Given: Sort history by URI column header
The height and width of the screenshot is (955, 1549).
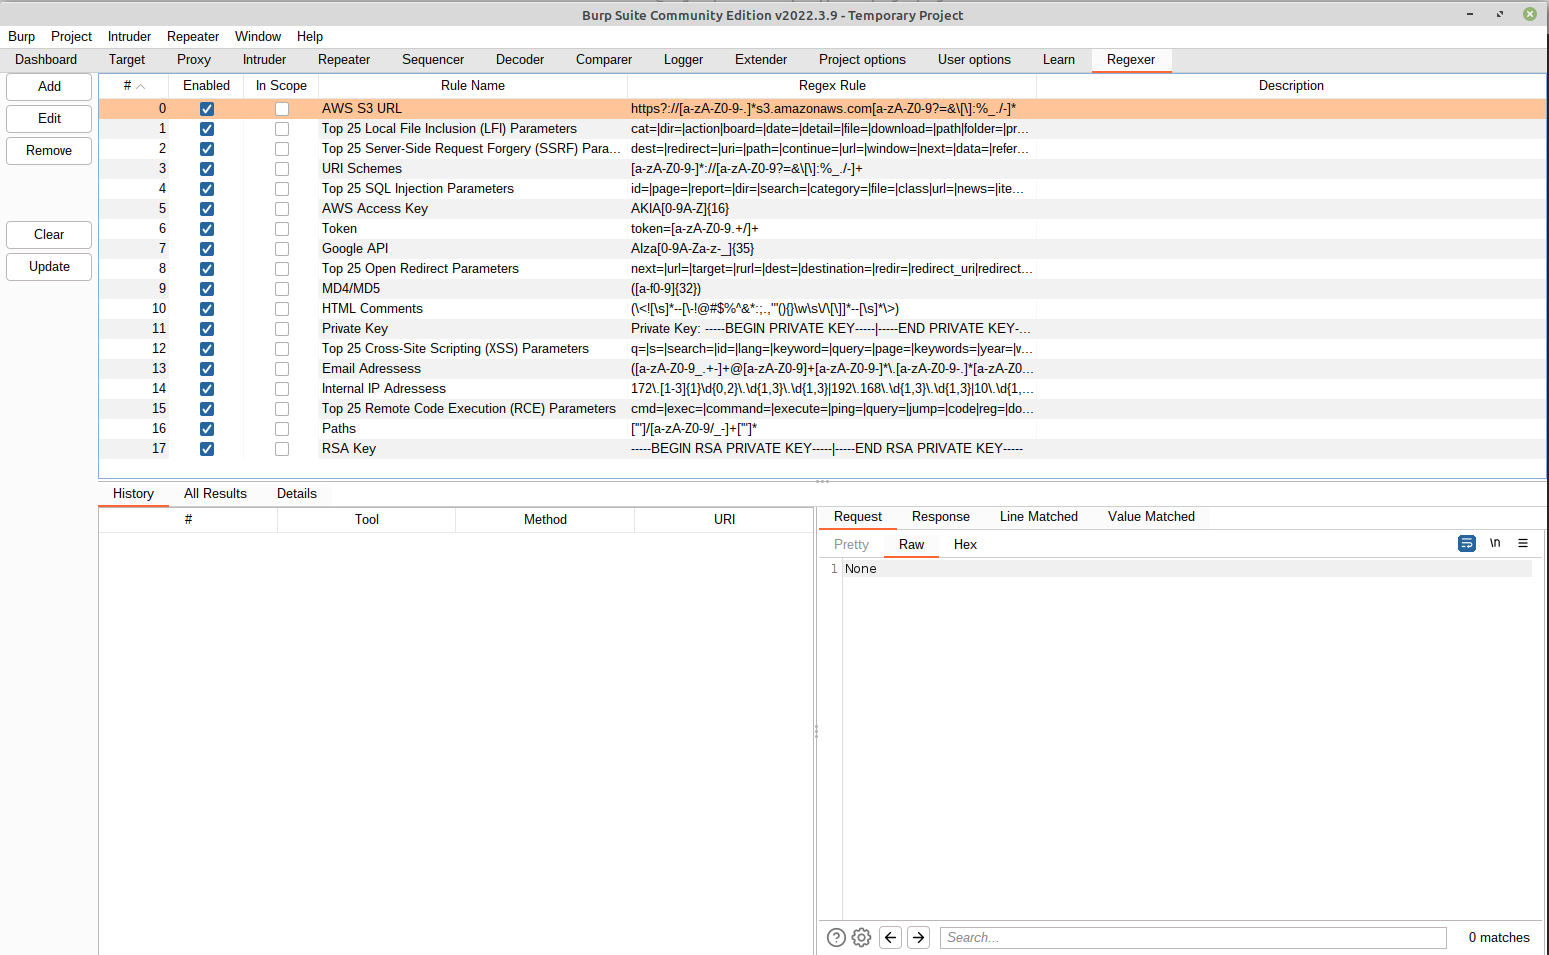Looking at the screenshot, I should pyautogui.click(x=725, y=520).
